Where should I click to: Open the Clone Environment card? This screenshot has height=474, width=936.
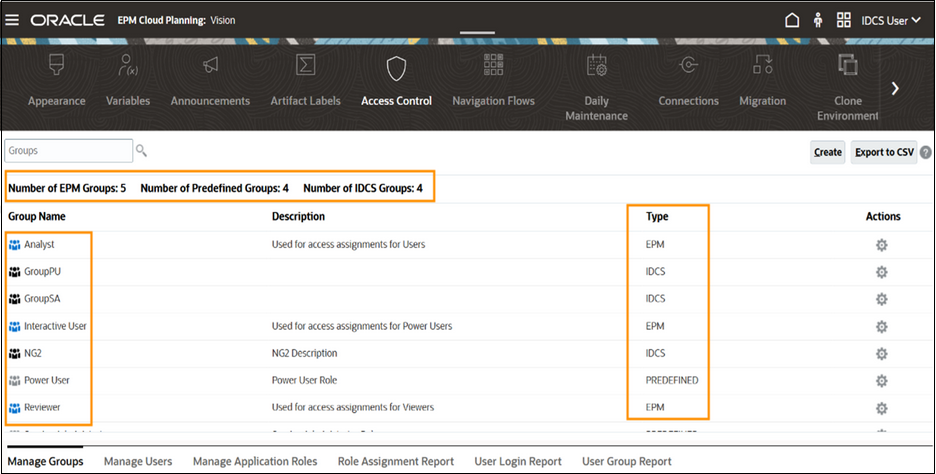[848, 88]
